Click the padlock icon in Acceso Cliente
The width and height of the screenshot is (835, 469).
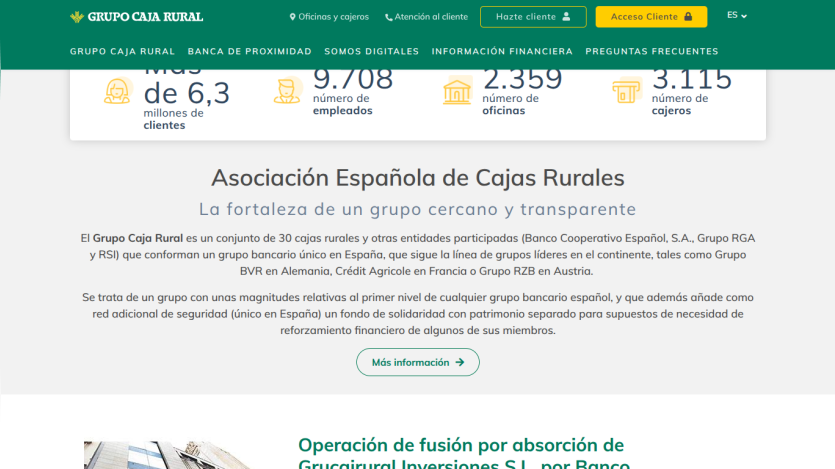pyautogui.click(x=688, y=17)
